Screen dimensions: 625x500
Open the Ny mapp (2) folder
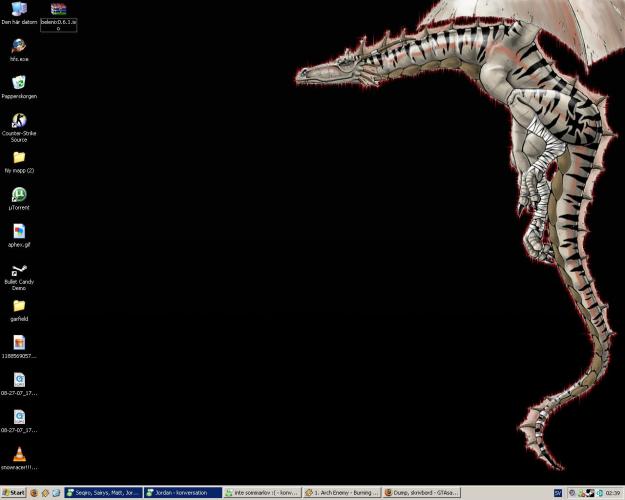tap(19, 157)
